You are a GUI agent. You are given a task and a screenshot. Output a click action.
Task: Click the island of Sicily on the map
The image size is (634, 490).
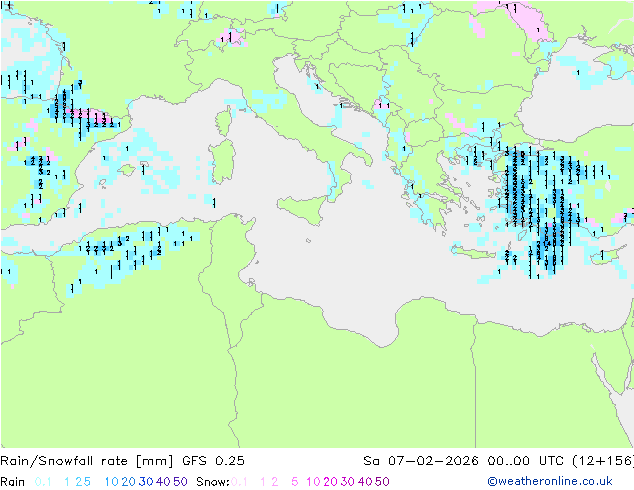303,208
